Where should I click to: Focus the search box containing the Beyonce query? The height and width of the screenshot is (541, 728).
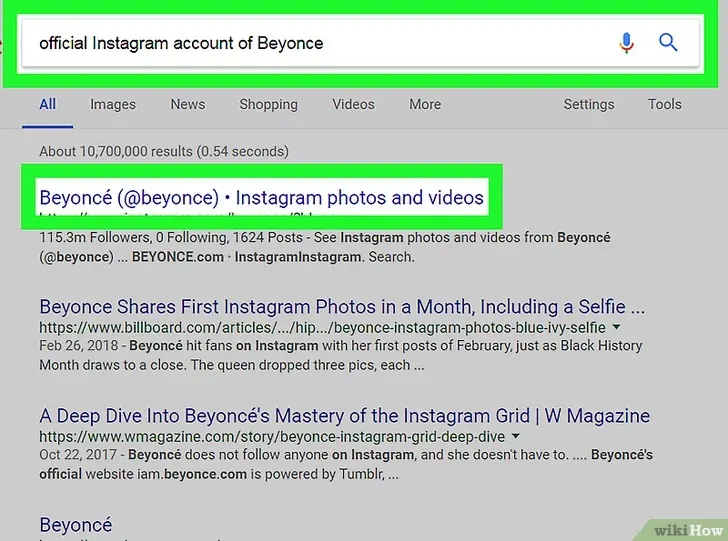tap(310, 43)
